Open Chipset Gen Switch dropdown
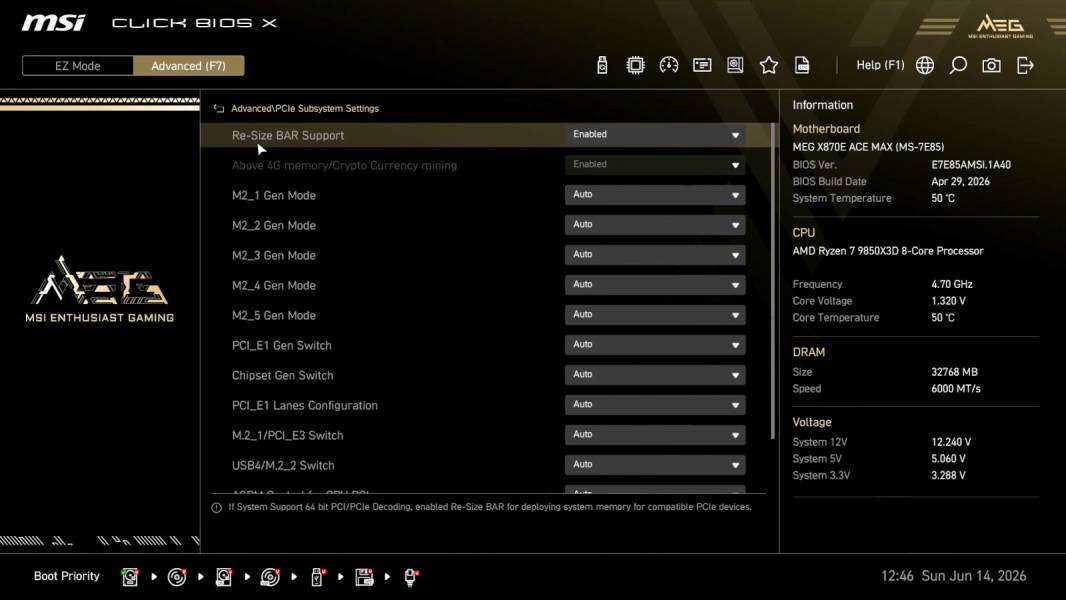 click(x=655, y=375)
